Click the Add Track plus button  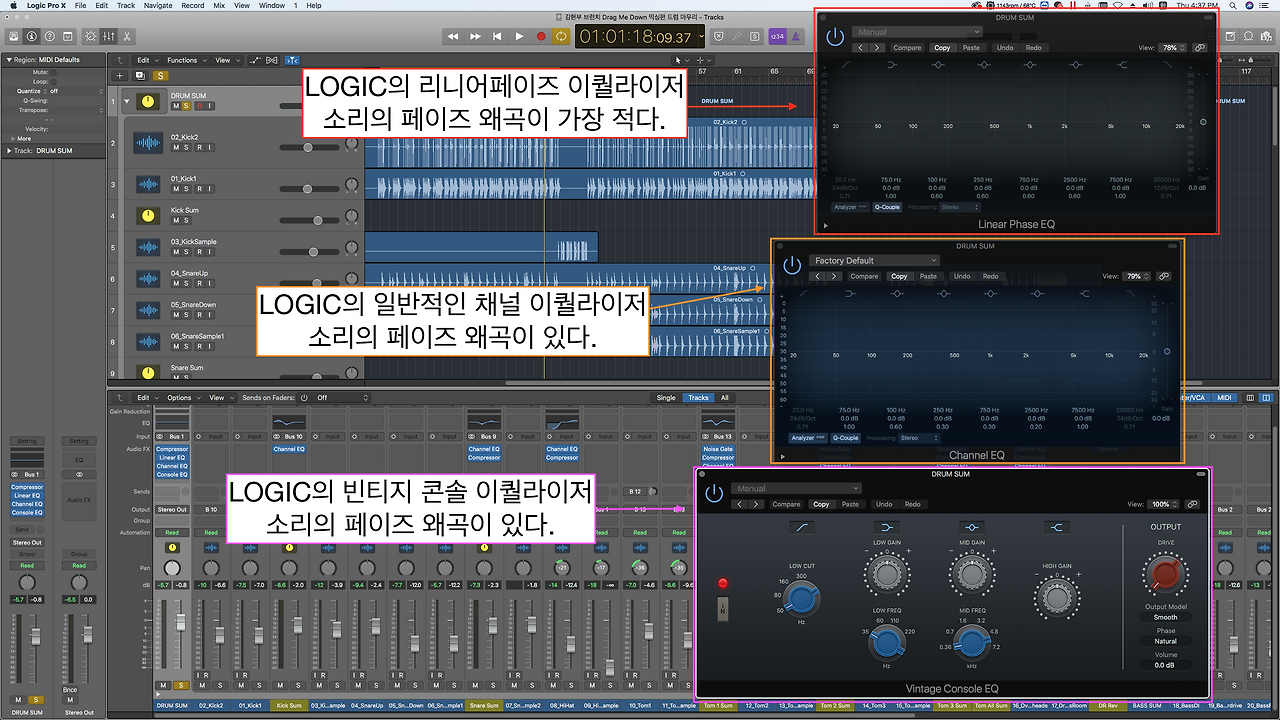pyautogui.click(x=120, y=75)
